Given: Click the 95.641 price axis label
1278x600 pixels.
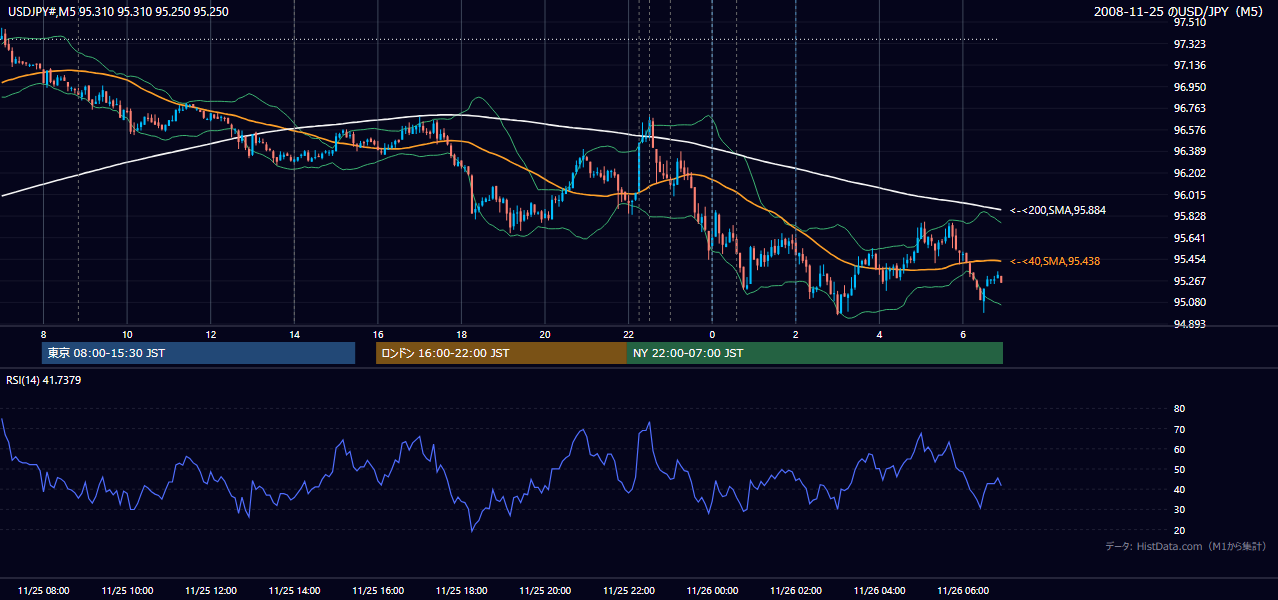Looking at the screenshot, I should [1188, 238].
